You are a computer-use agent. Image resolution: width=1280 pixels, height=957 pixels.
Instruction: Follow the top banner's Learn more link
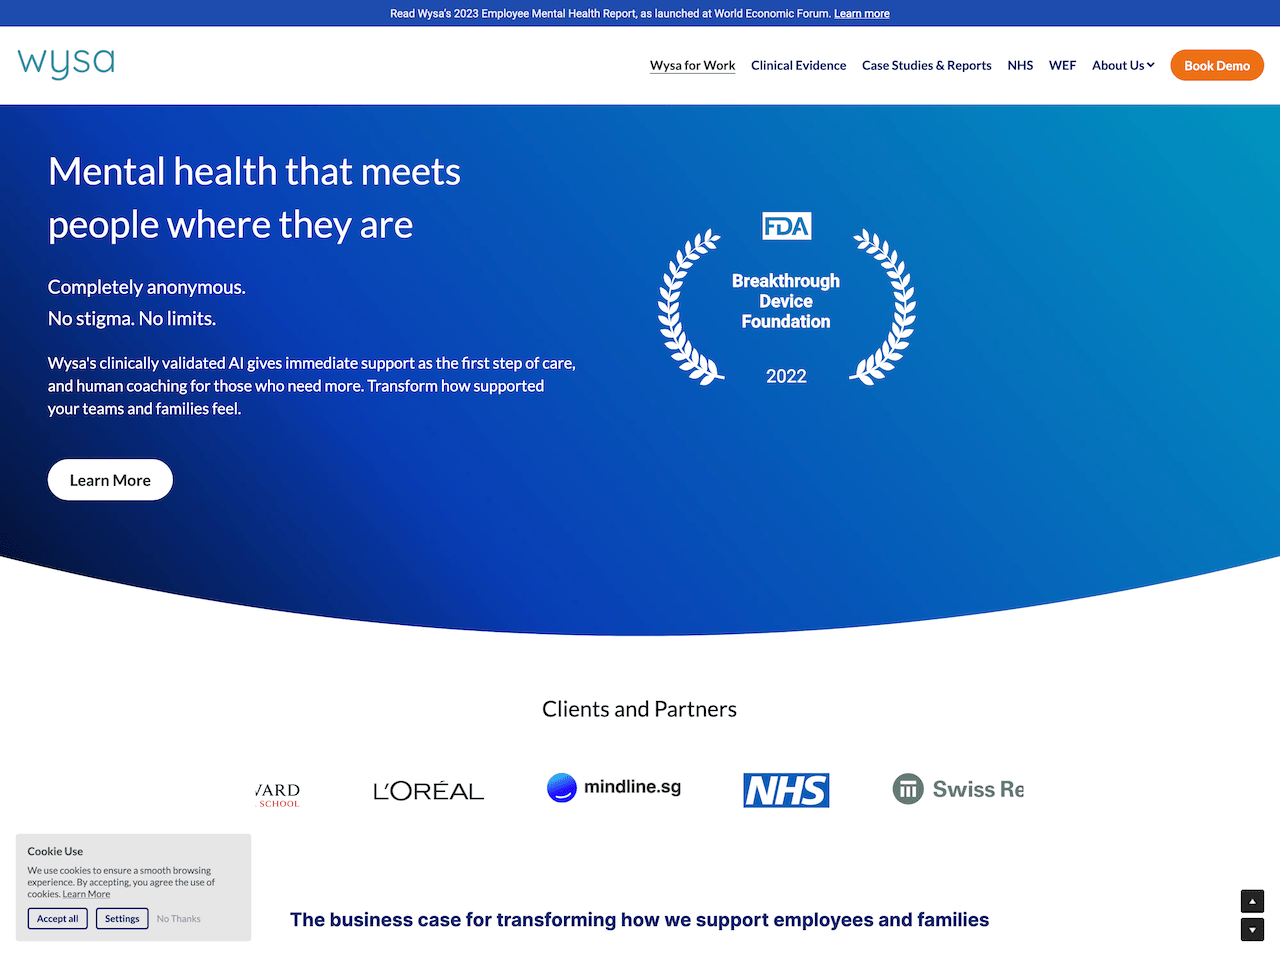(861, 13)
